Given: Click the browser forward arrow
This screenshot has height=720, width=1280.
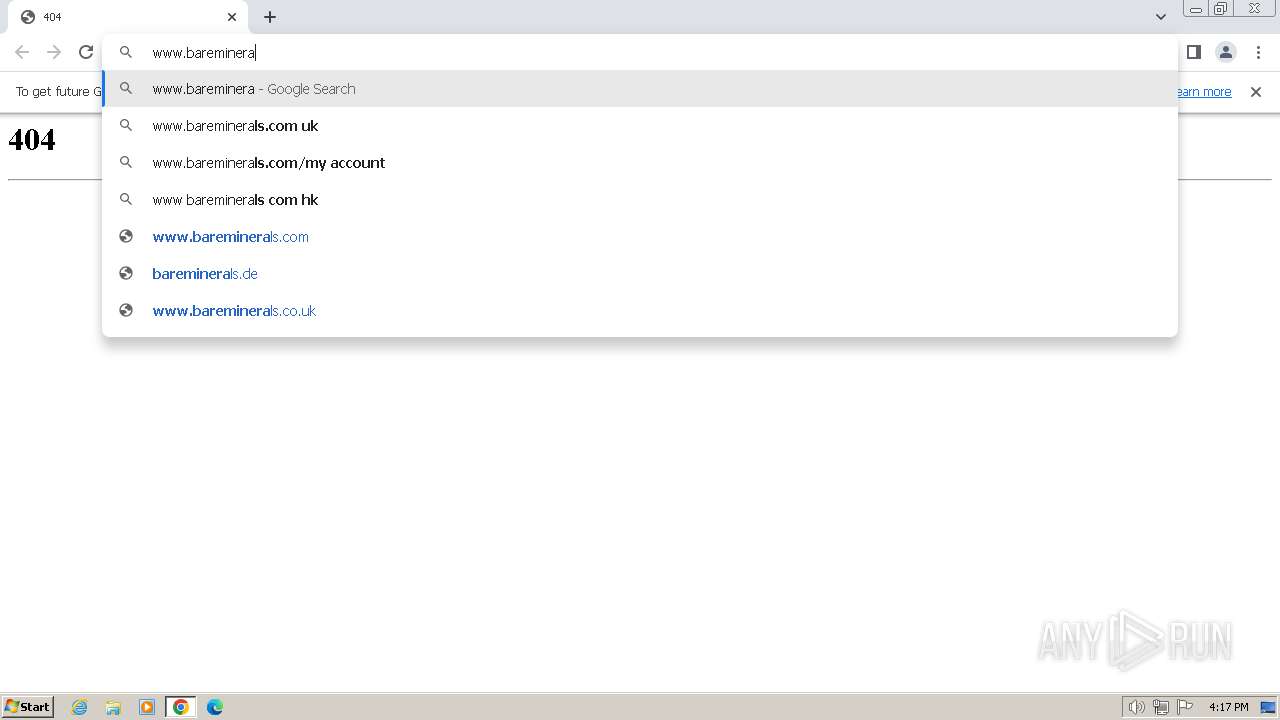Looking at the screenshot, I should tap(54, 52).
